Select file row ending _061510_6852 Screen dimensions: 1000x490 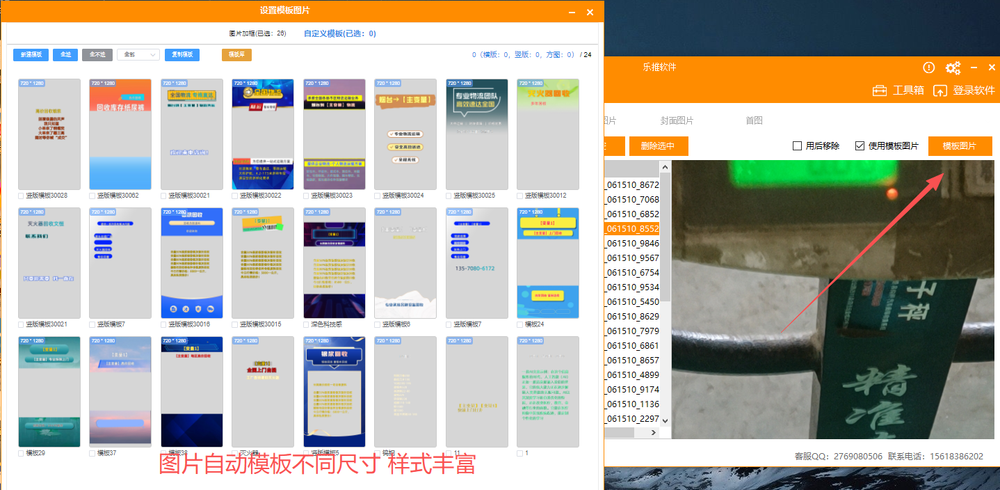pos(631,214)
